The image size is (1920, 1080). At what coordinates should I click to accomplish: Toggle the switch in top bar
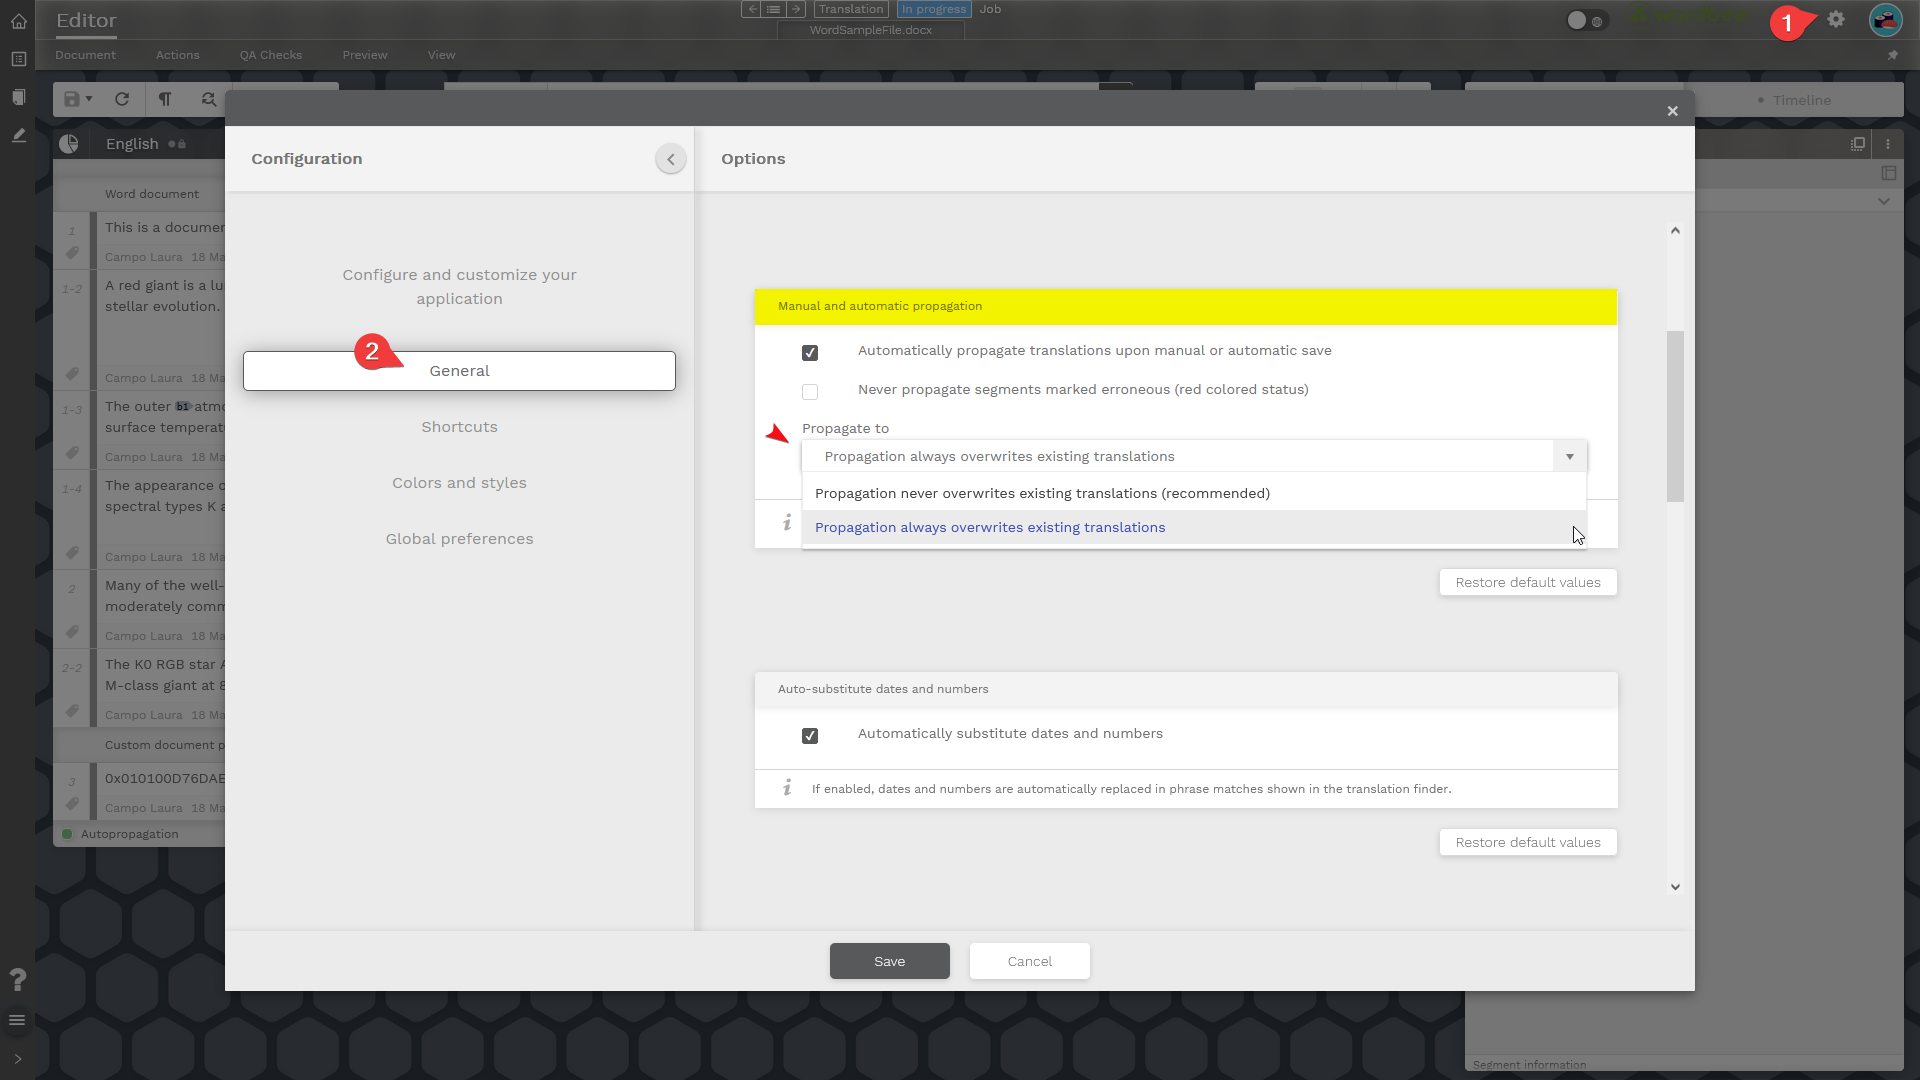pyautogui.click(x=1585, y=20)
